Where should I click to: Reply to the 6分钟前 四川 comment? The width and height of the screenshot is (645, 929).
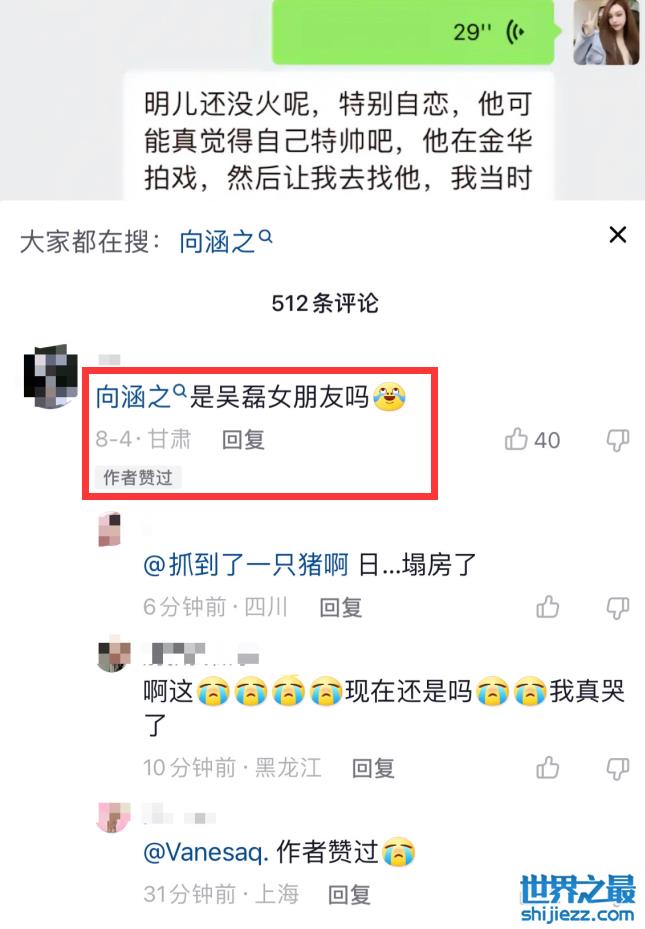341,607
